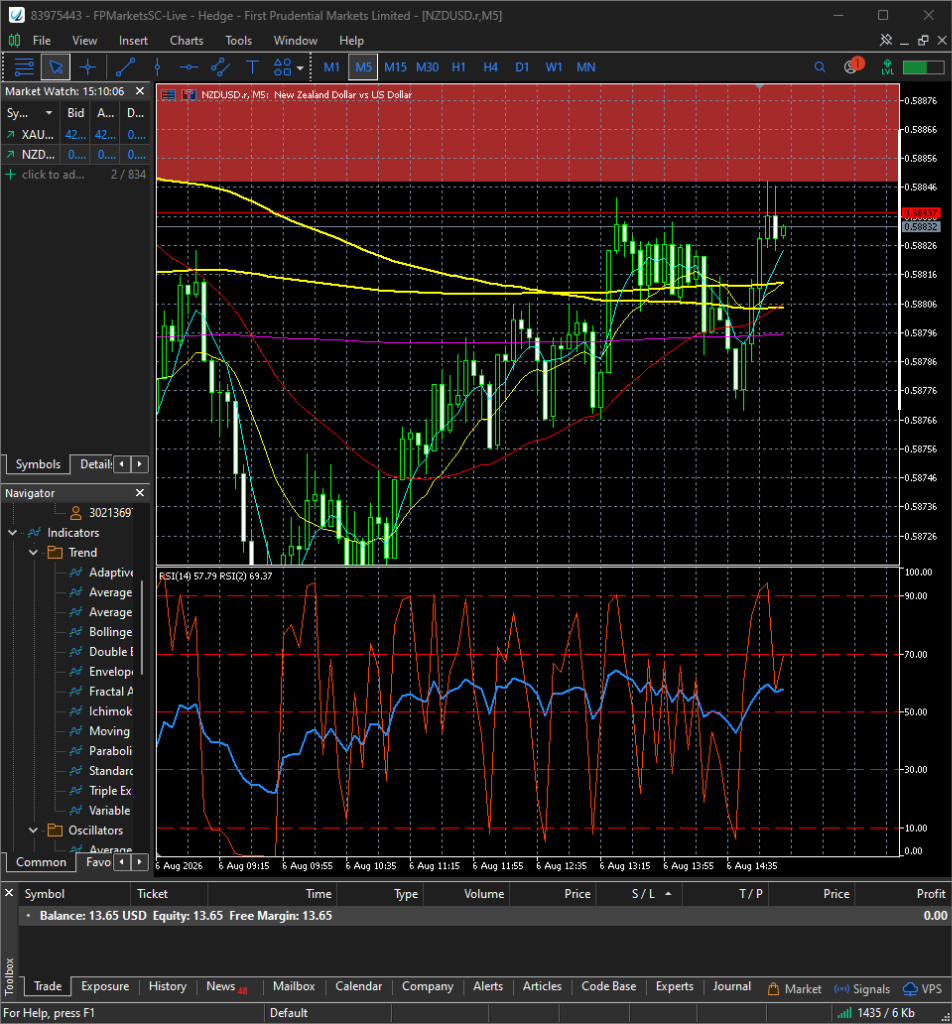Switch to the Symbols tab in Market Watch
Viewport: 952px width, 1024px height.
click(x=38, y=464)
